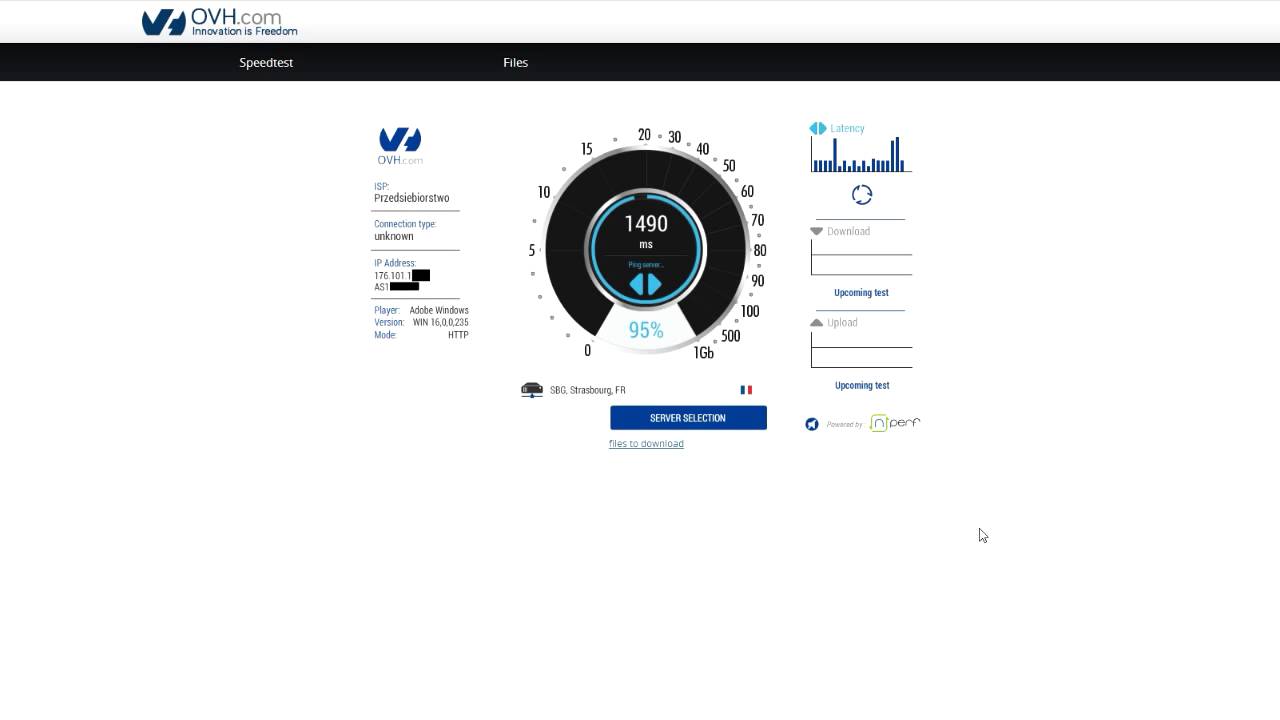Click the Upload graph box
The image size is (1280, 720).
pos(861,350)
